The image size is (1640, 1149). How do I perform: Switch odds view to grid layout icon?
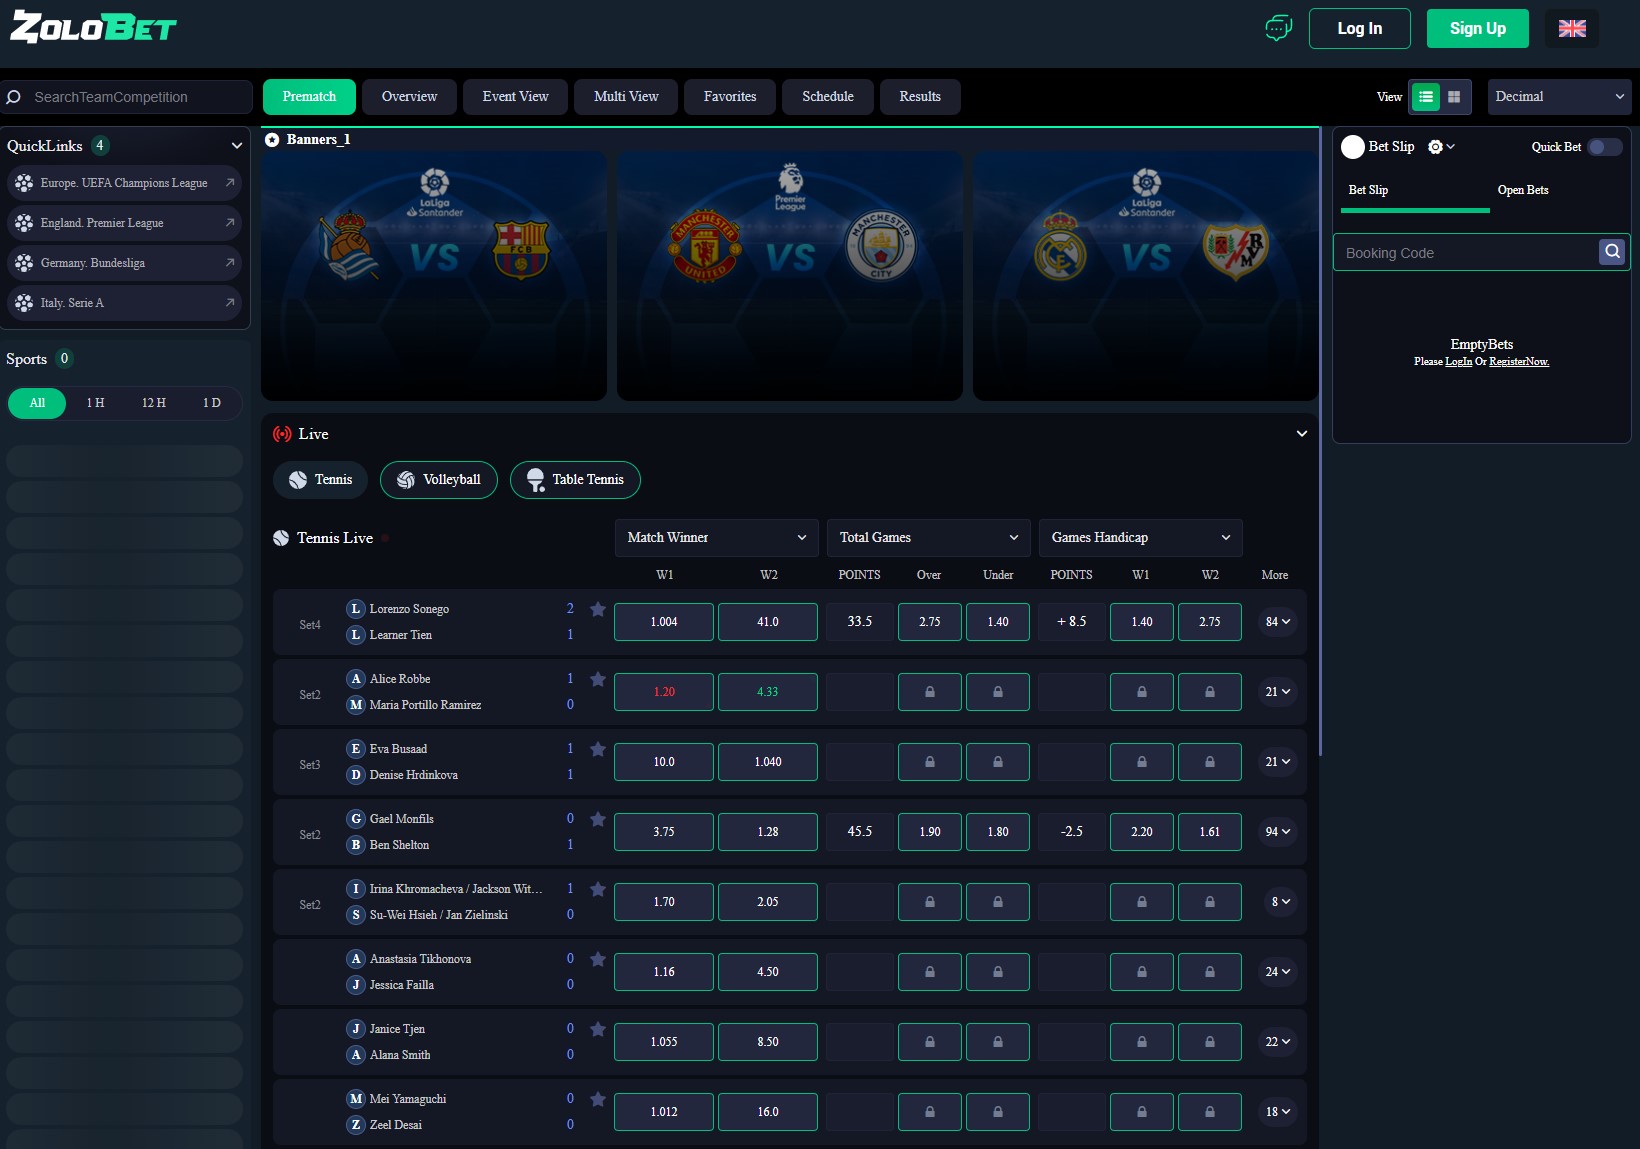pyautogui.click(x=1453, y=97)
